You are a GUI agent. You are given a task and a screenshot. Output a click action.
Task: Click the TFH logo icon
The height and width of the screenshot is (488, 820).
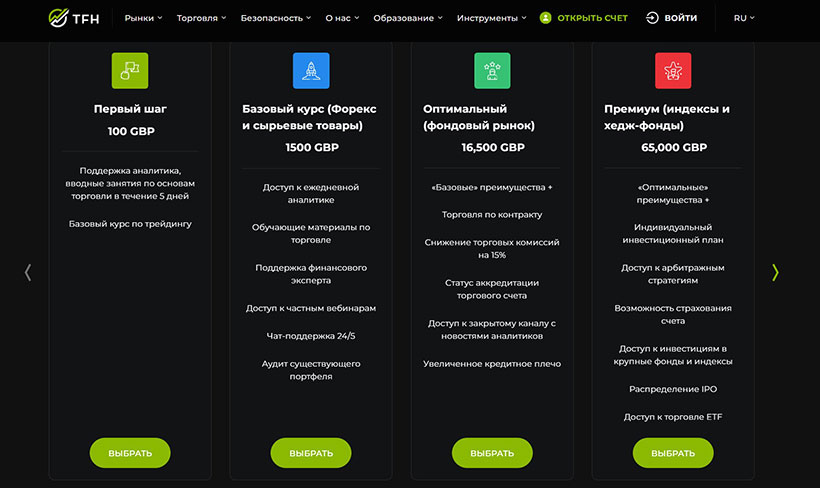58,18
